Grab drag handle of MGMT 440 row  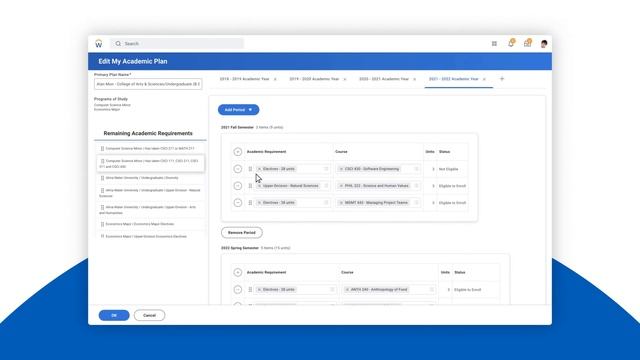click(250, 202)
